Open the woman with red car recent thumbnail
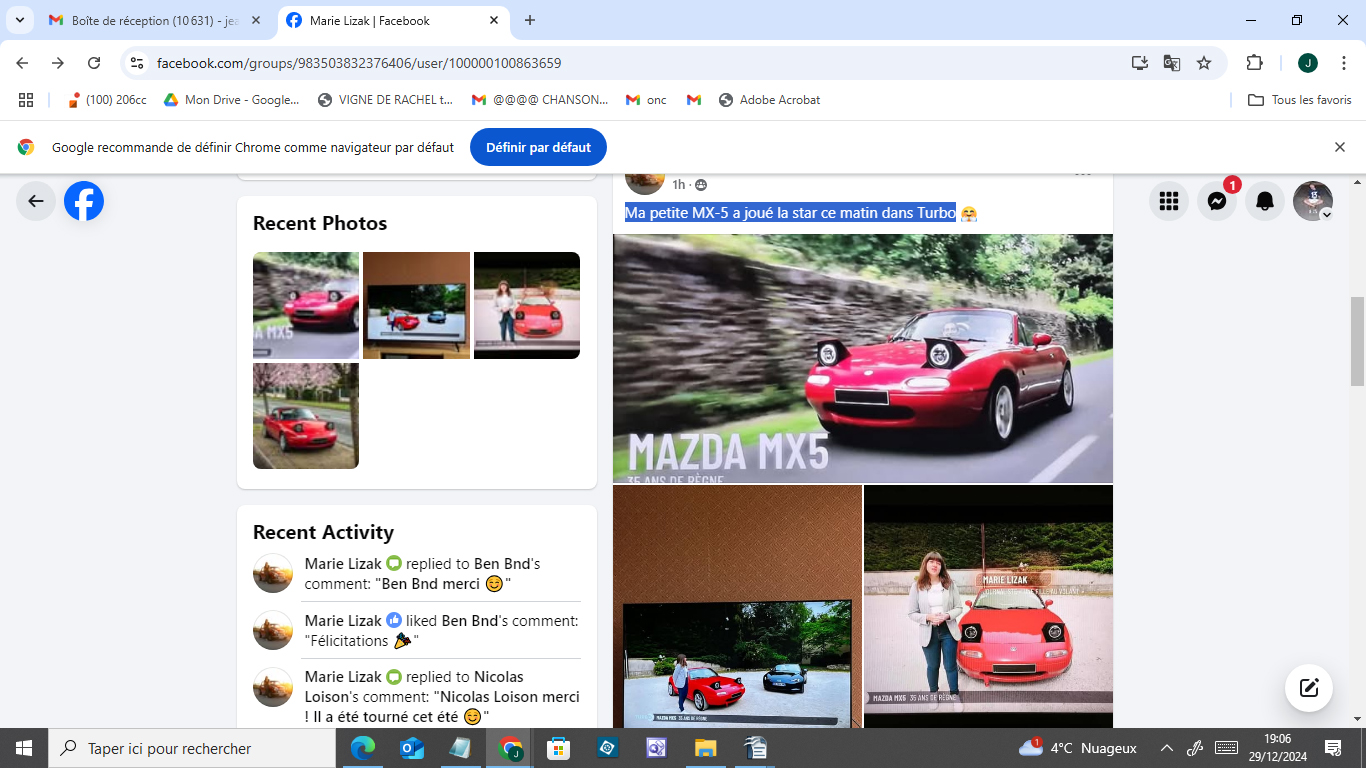The height and width of the screenshot is (768, 1366). click(527, 305)
